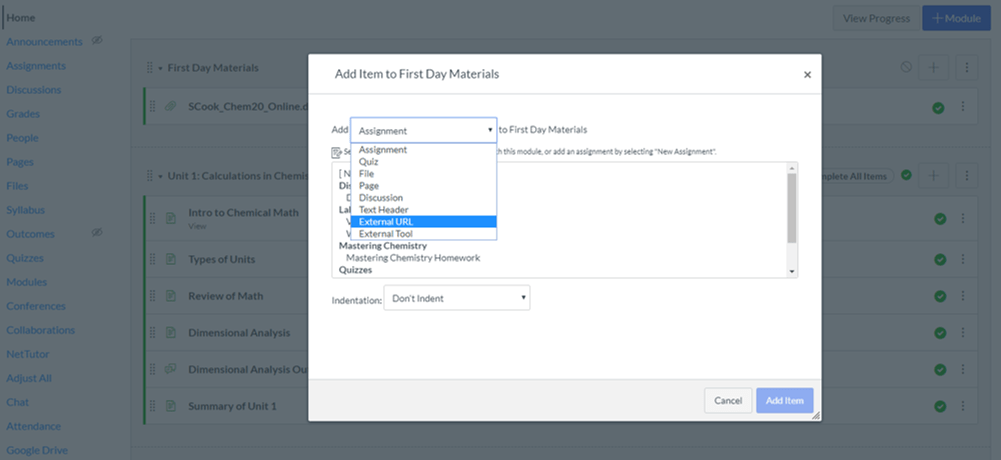Grab drag handle of Review of Math item
The width and height of the screenshot is (1001, 460).
pos(153,296)
